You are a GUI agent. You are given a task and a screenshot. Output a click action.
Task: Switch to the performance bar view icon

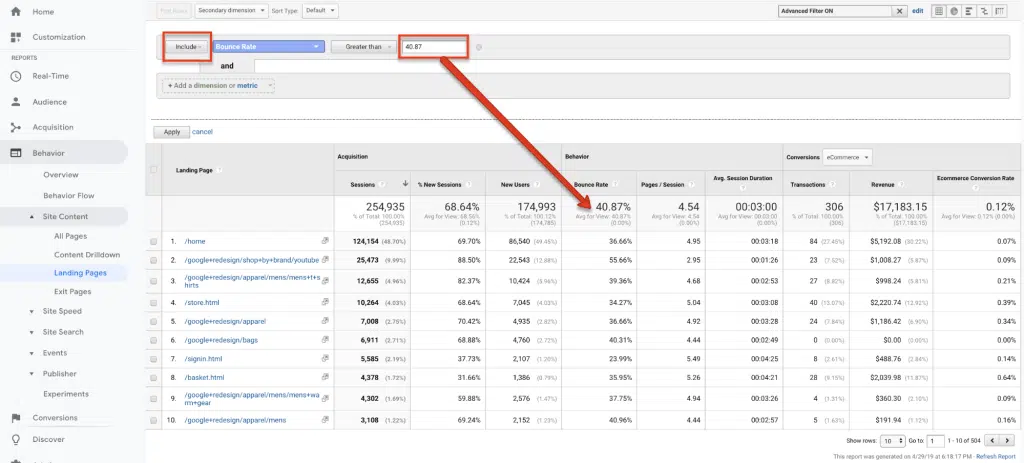click(968, 11)
